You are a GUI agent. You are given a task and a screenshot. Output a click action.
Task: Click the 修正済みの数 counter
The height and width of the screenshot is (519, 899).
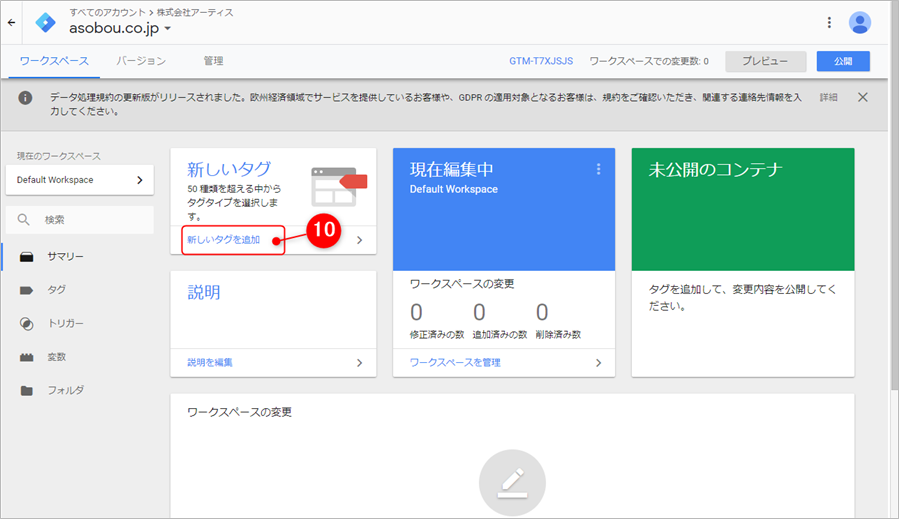pos(436,321)
